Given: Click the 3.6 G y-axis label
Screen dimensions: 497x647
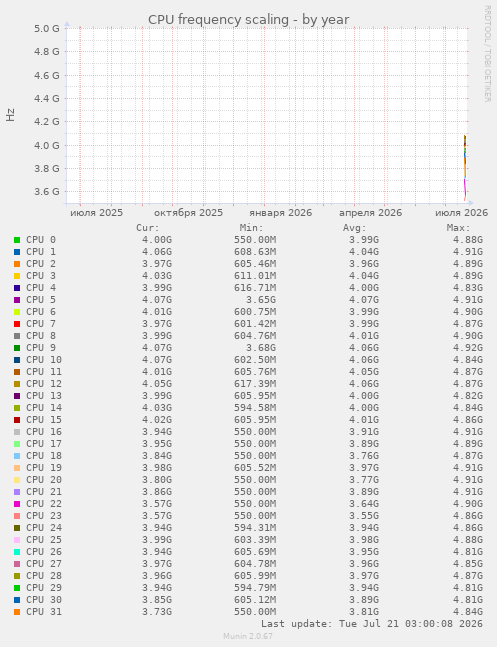Looking at the screenshot, I should (47, 191).
